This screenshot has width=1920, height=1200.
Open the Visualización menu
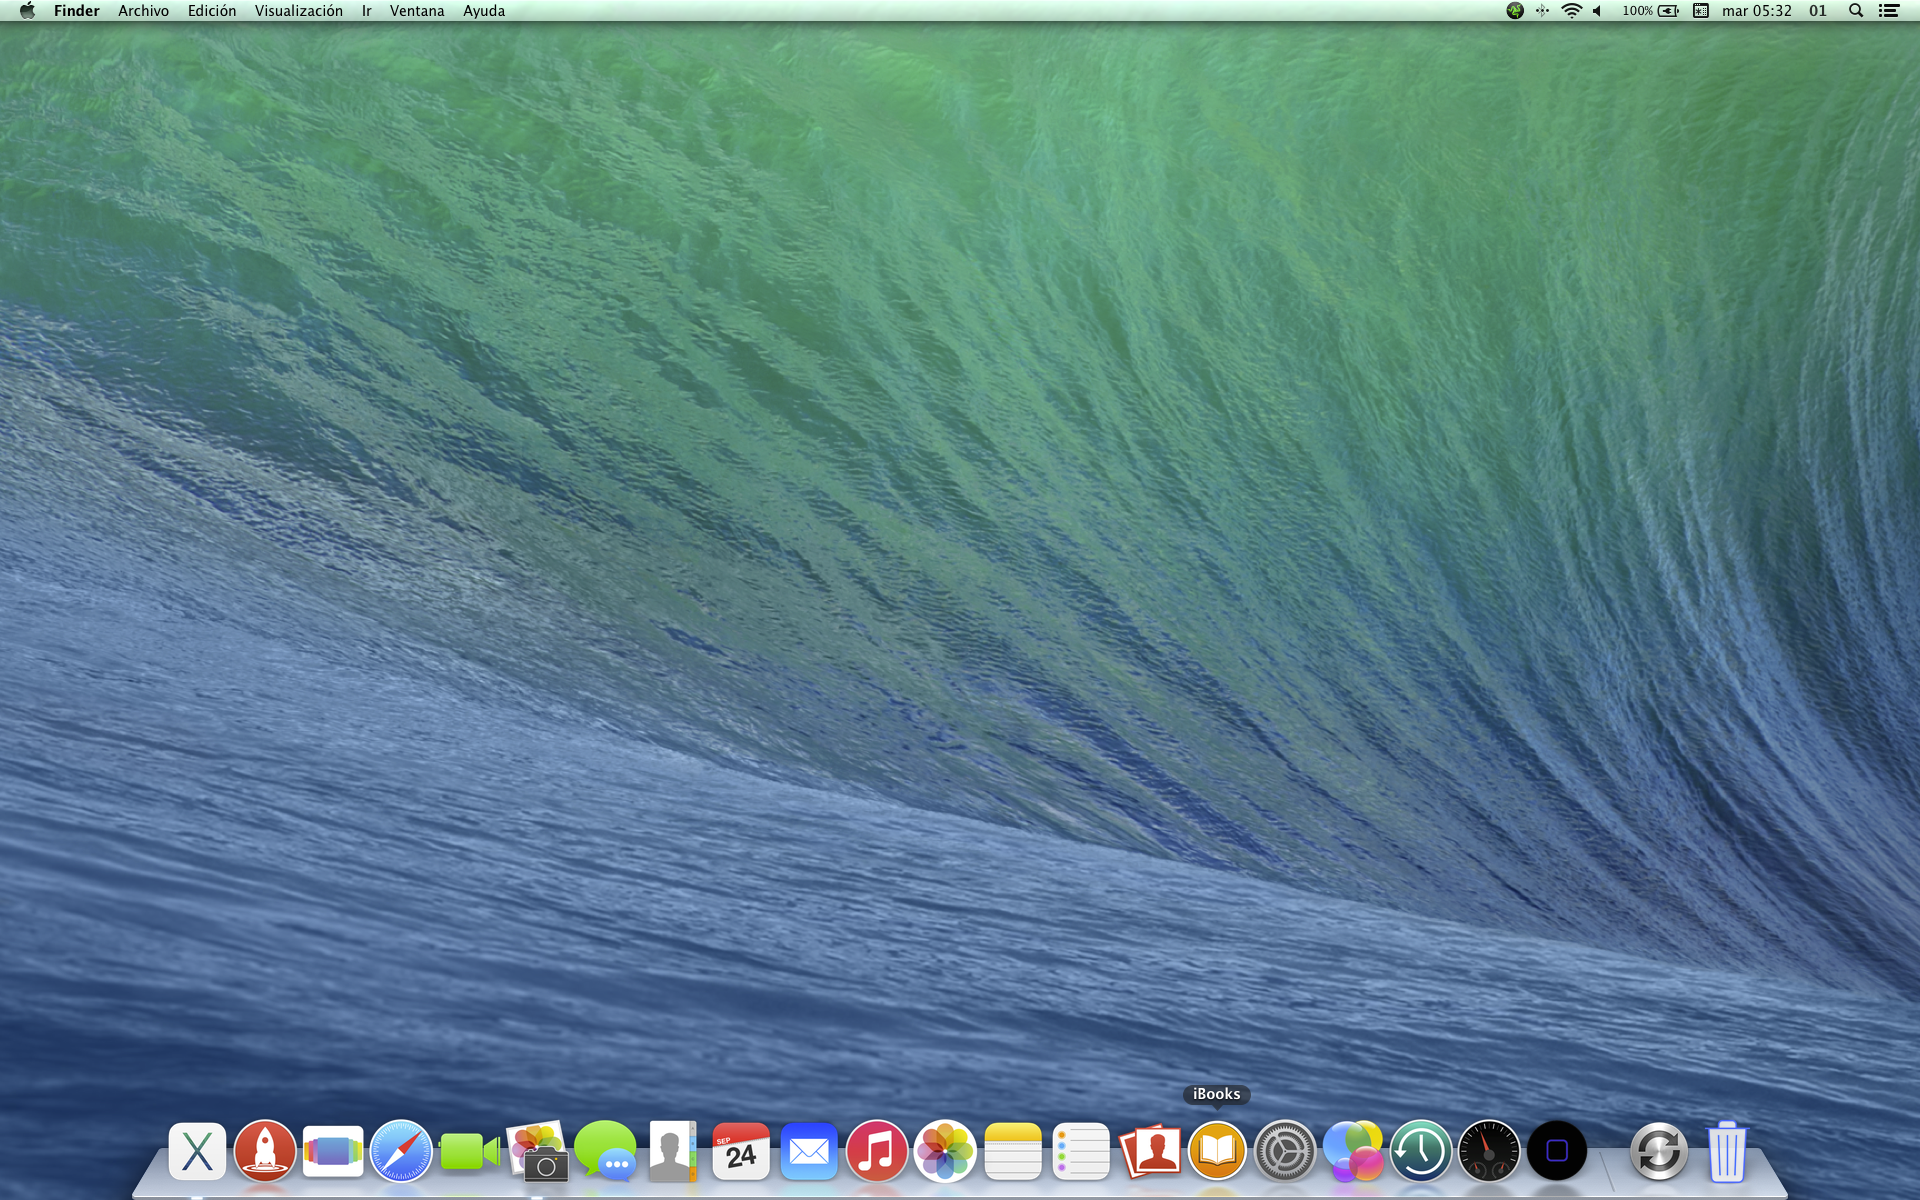pos(298,11)
